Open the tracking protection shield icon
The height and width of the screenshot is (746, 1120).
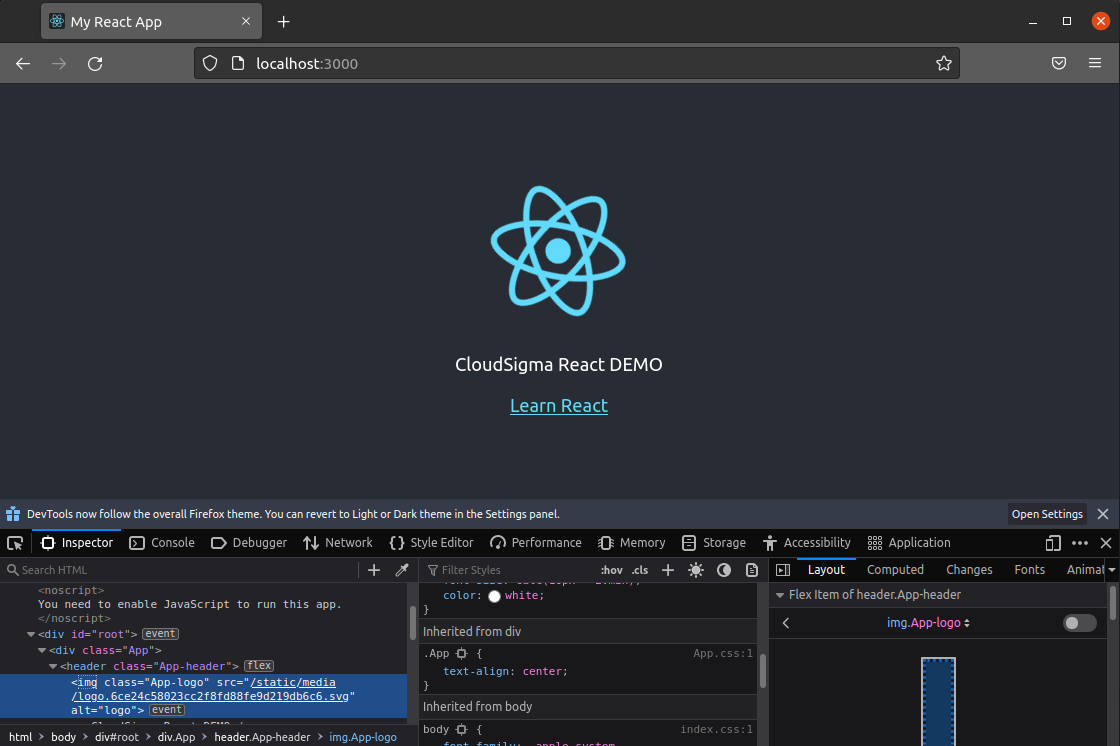pos(210,64)
